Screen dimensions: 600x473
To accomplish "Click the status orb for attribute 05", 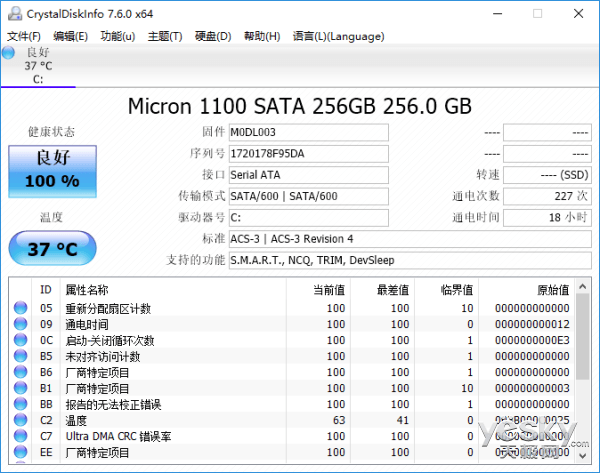I will click(20, 308).
